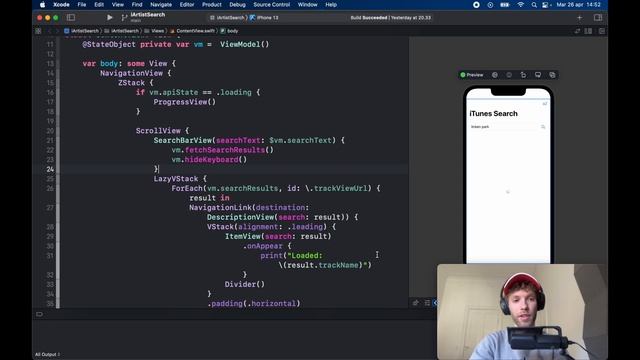Open the Source Control menu

(271, 5)
